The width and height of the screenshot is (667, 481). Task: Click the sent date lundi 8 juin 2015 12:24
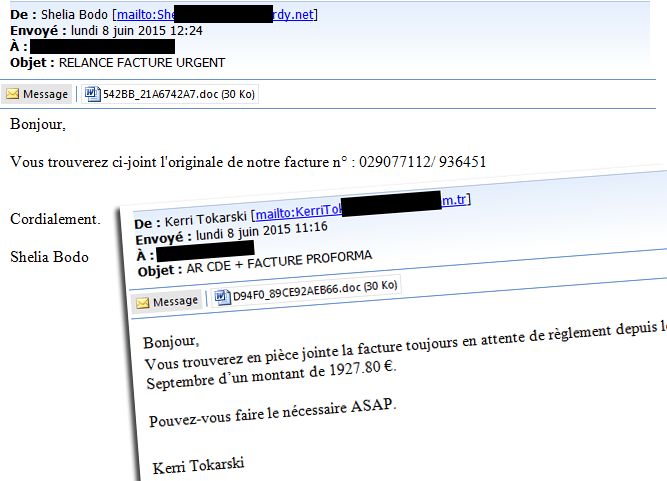point(136,31)
